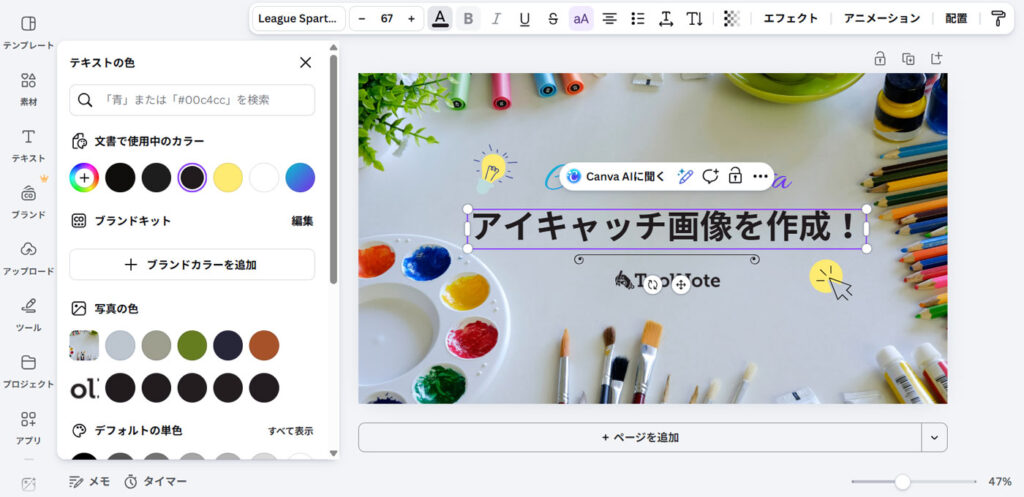Screen dimensions: 1024x497
Task: Lock the page with top lock icon
Action: click(880, 59)
